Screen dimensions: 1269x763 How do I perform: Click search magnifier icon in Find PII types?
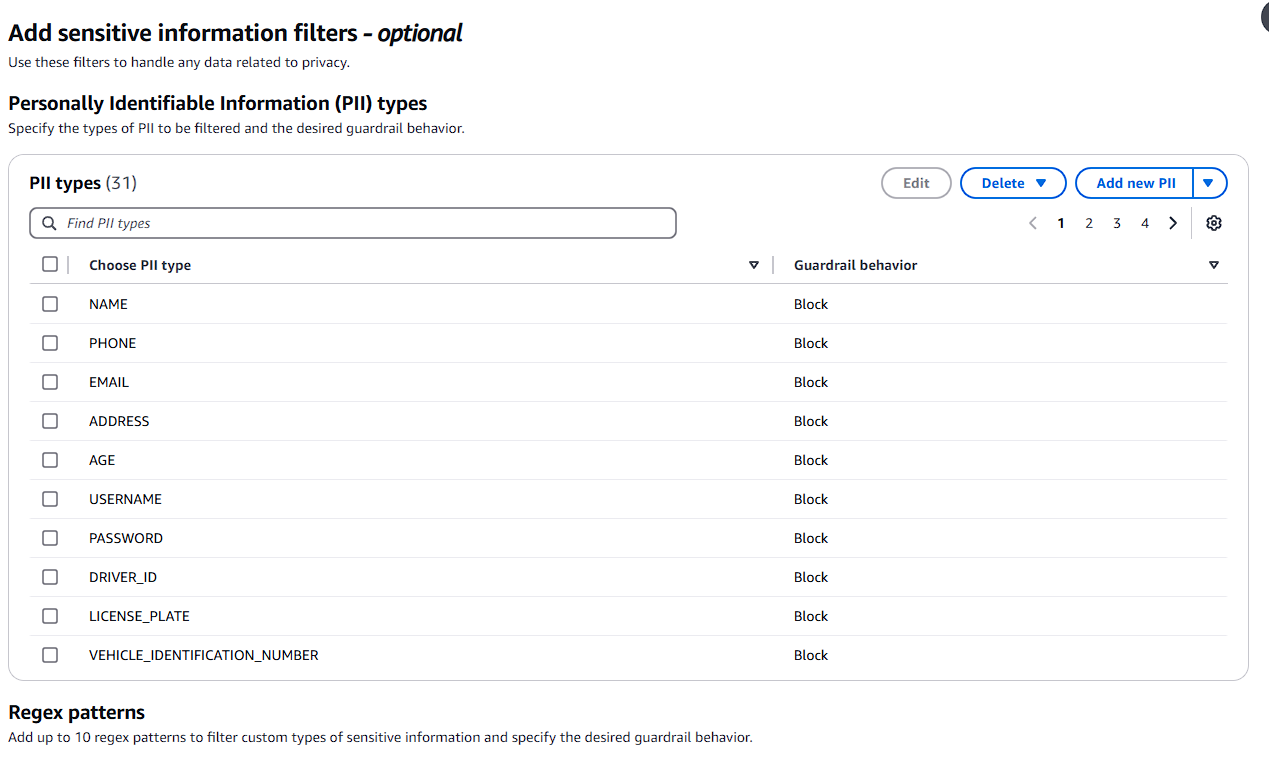click(x=50, y=223)
